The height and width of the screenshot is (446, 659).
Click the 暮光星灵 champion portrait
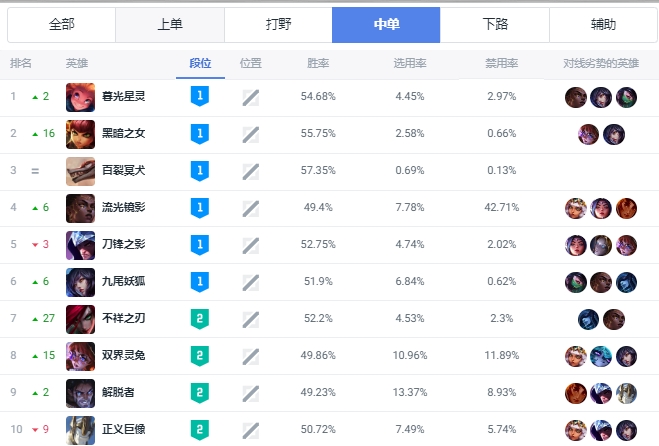[x=81, y=97]
